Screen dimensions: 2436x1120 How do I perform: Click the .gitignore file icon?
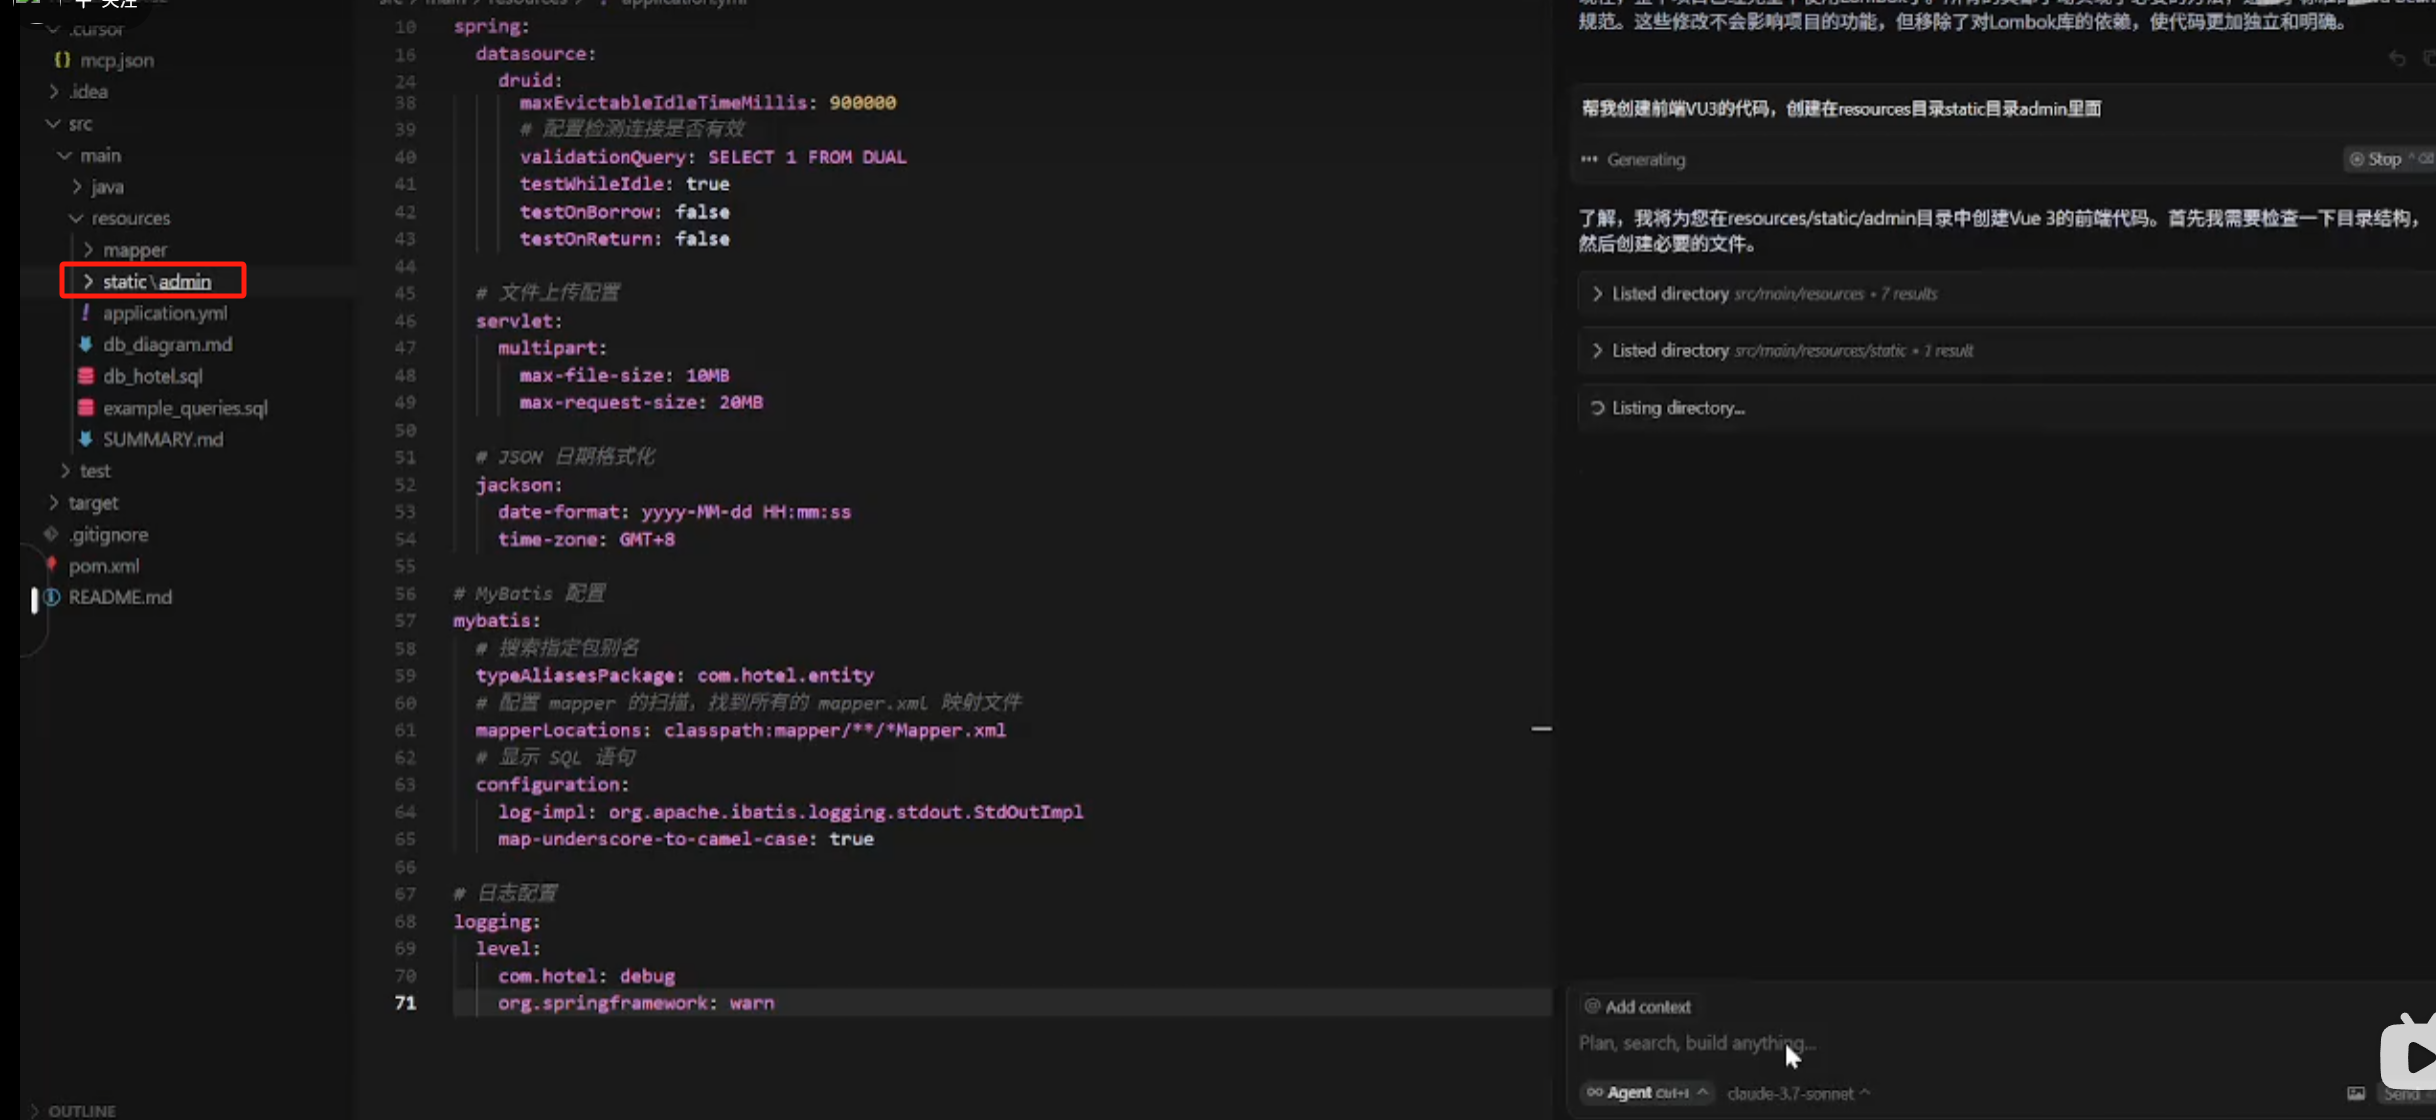click(x=52, y=534)
